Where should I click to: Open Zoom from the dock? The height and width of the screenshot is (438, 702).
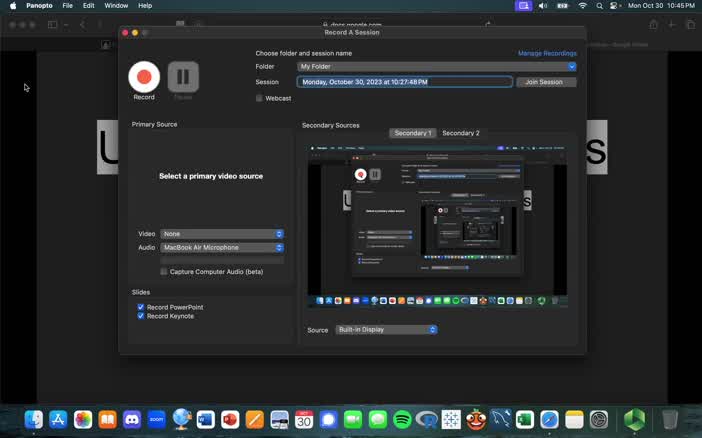coord(157,420)
